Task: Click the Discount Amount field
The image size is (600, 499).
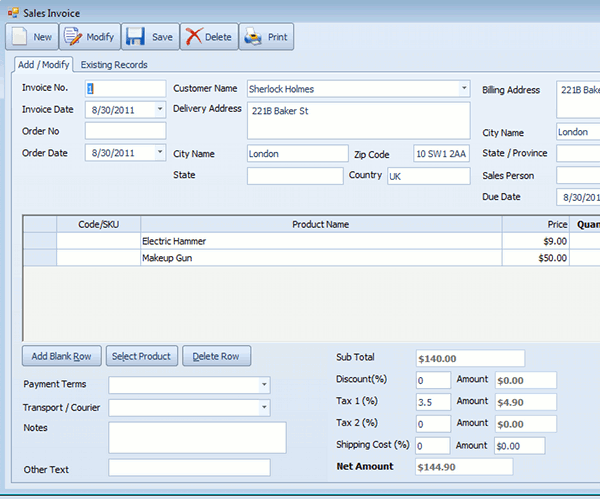Action: 526,380
